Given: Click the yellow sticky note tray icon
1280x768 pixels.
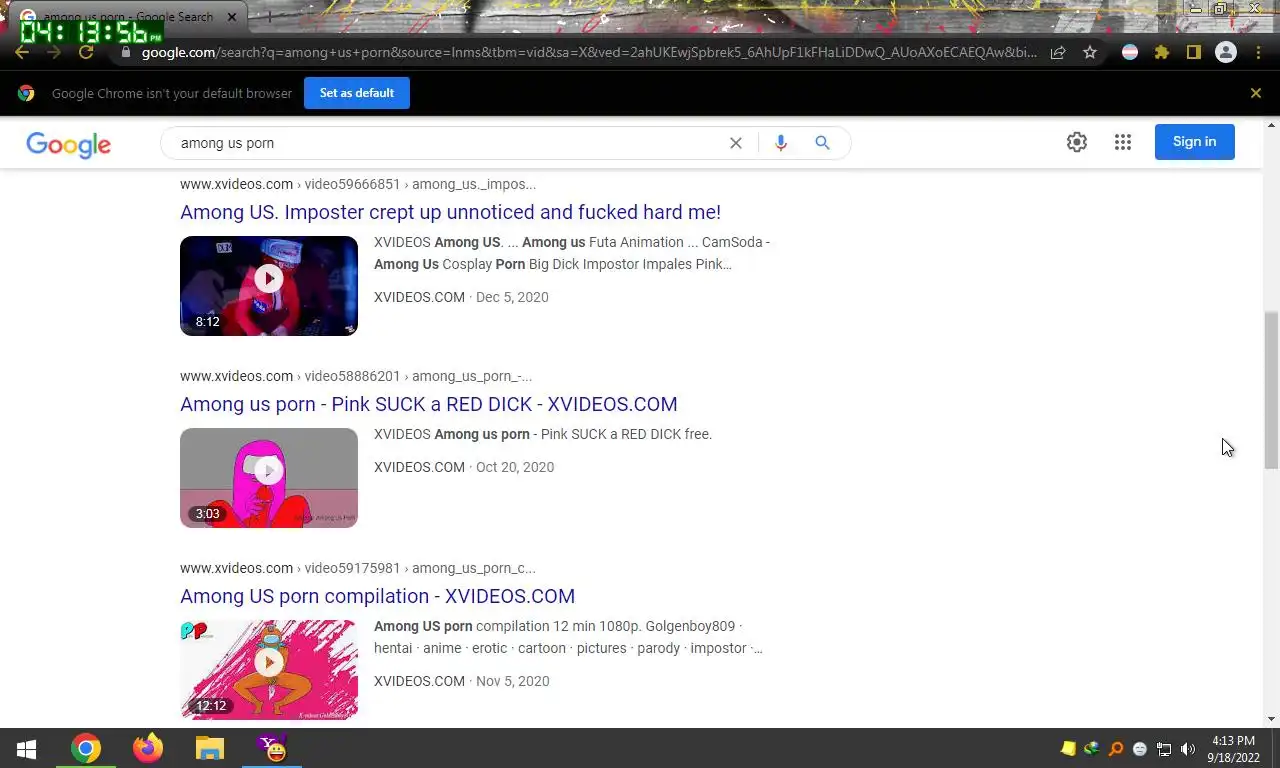Looking at the screenshot, I should [1068, 749].
